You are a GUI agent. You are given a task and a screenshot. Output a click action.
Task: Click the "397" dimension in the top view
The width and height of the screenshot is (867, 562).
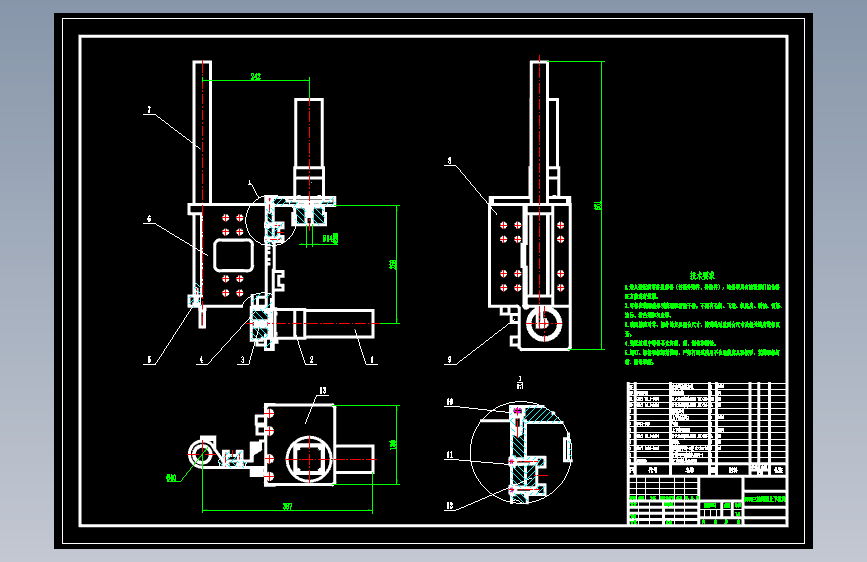pyautogui.click(x=287, y=506)
